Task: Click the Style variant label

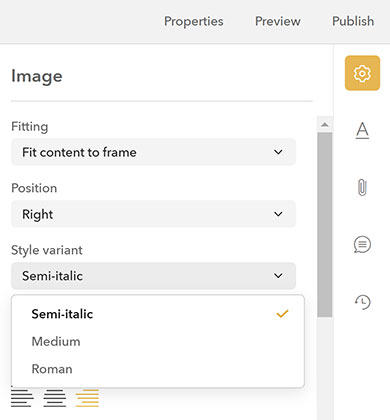Action: [47, 250]
